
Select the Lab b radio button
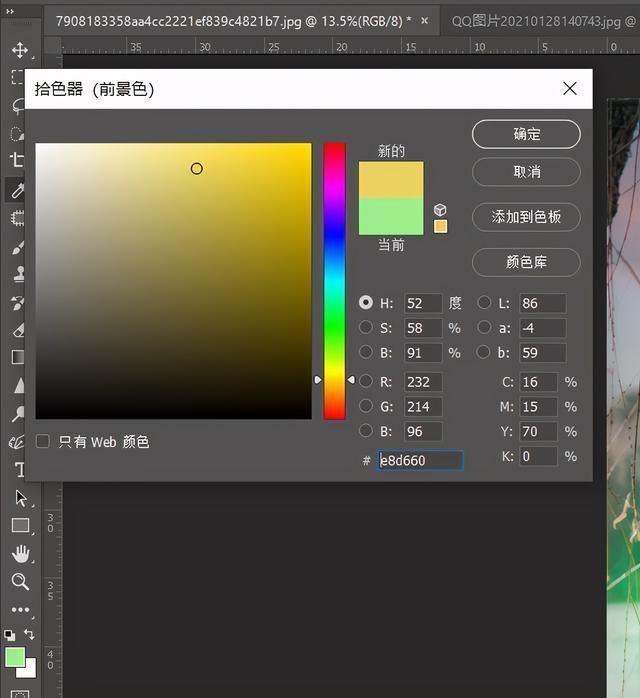pos(483,352)
